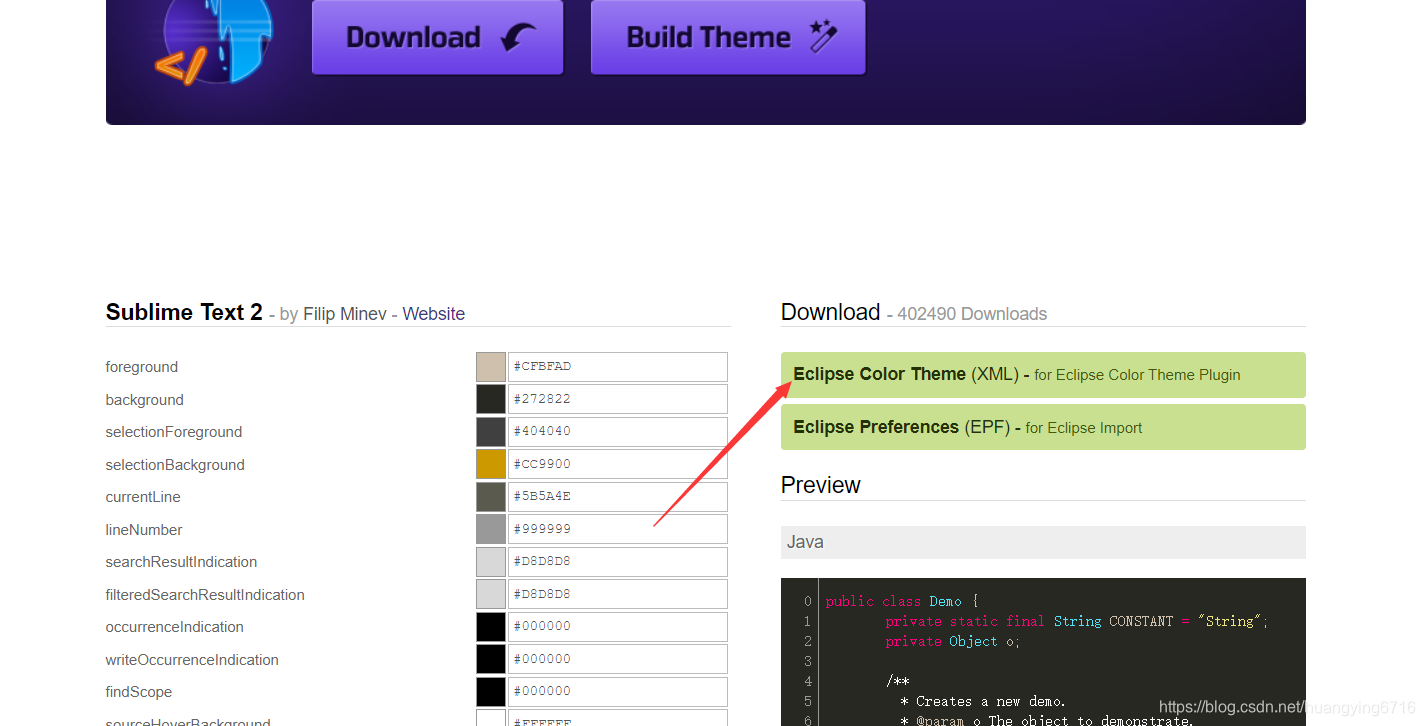Click the background hex field #272822
Viewport: 1425px width, 726px height.
click(618, 399)
